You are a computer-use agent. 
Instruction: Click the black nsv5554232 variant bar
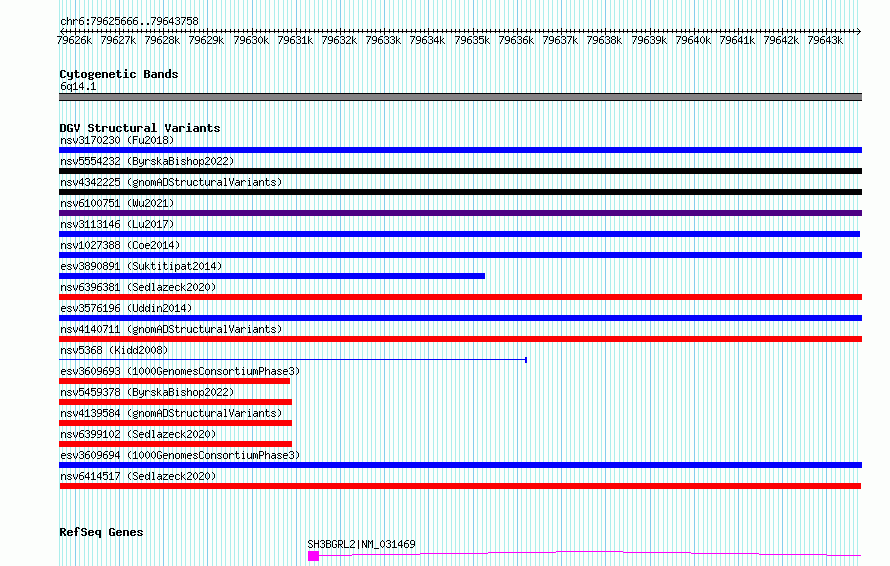click(460, 171)
